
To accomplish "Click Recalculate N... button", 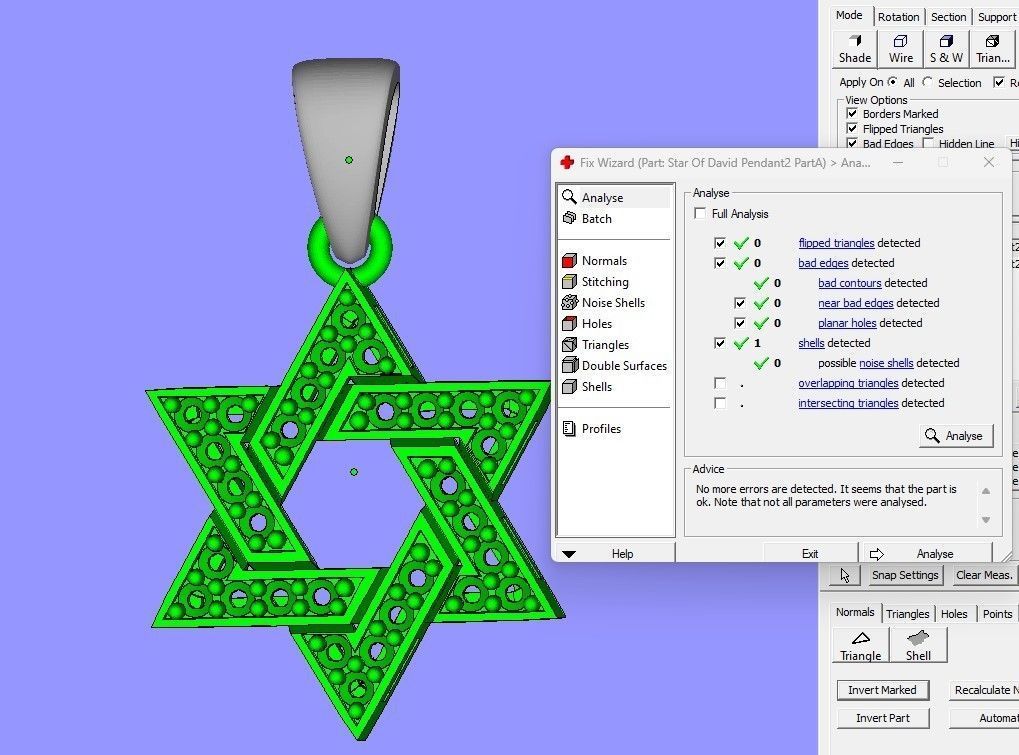I will [x=983, y=690].
